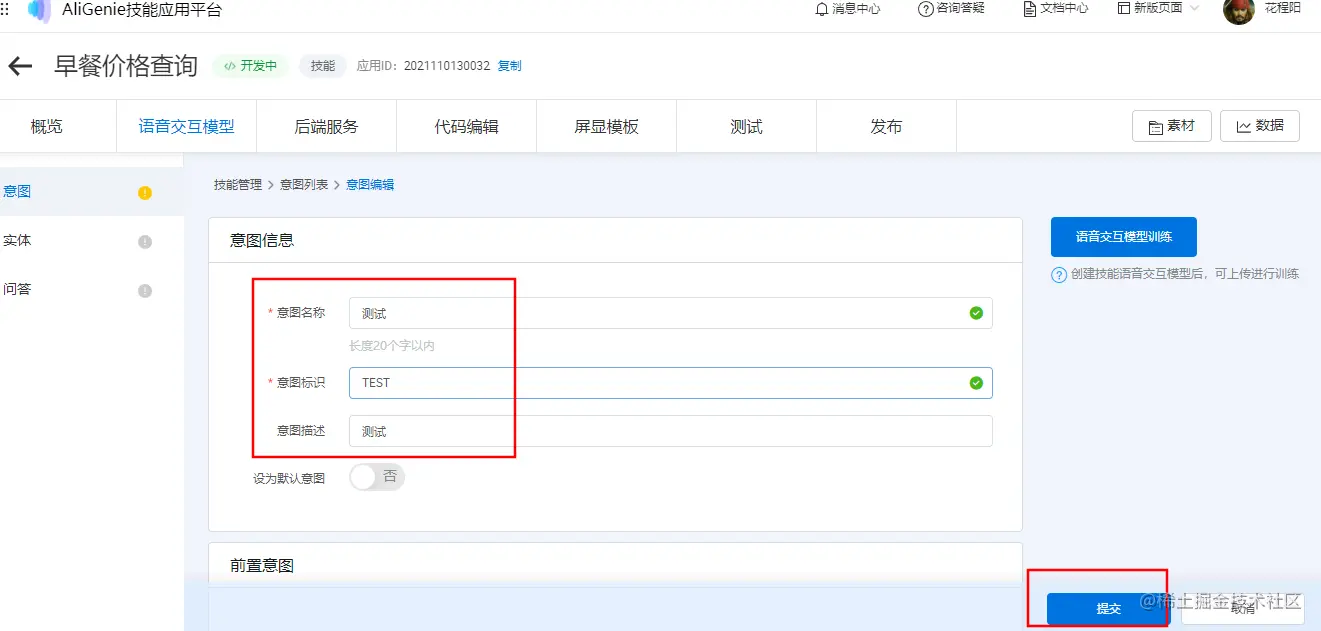1321x631 pixels.
Task: Focus the 意图标识 input containing TEST
Action: click(x=671, y=382)
